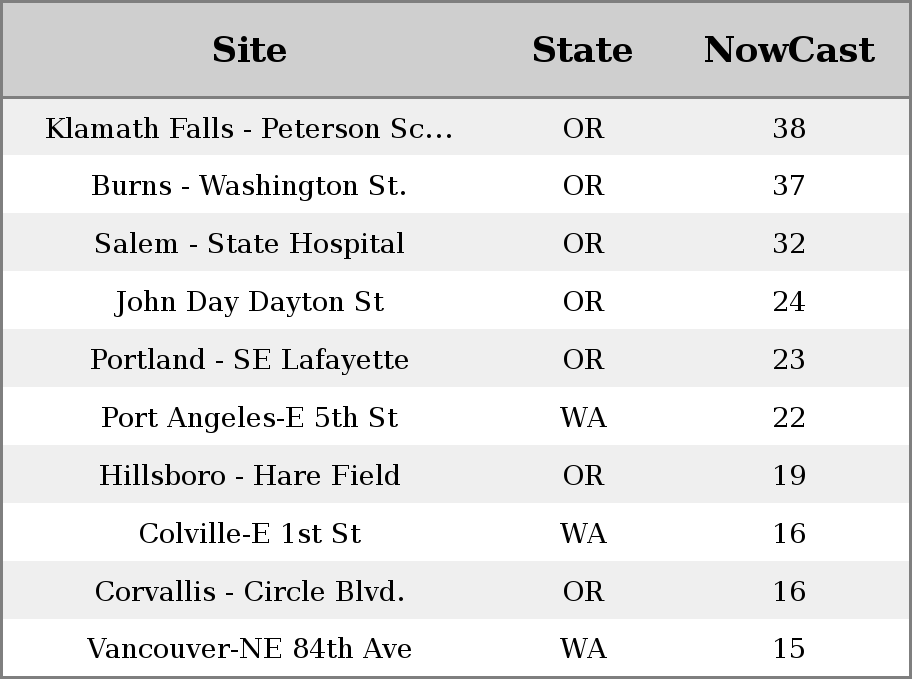912x679 pixels.
Task: Click OR state cell for Hillsboro row
Action: pyautogui.click(x=583, y=476)
